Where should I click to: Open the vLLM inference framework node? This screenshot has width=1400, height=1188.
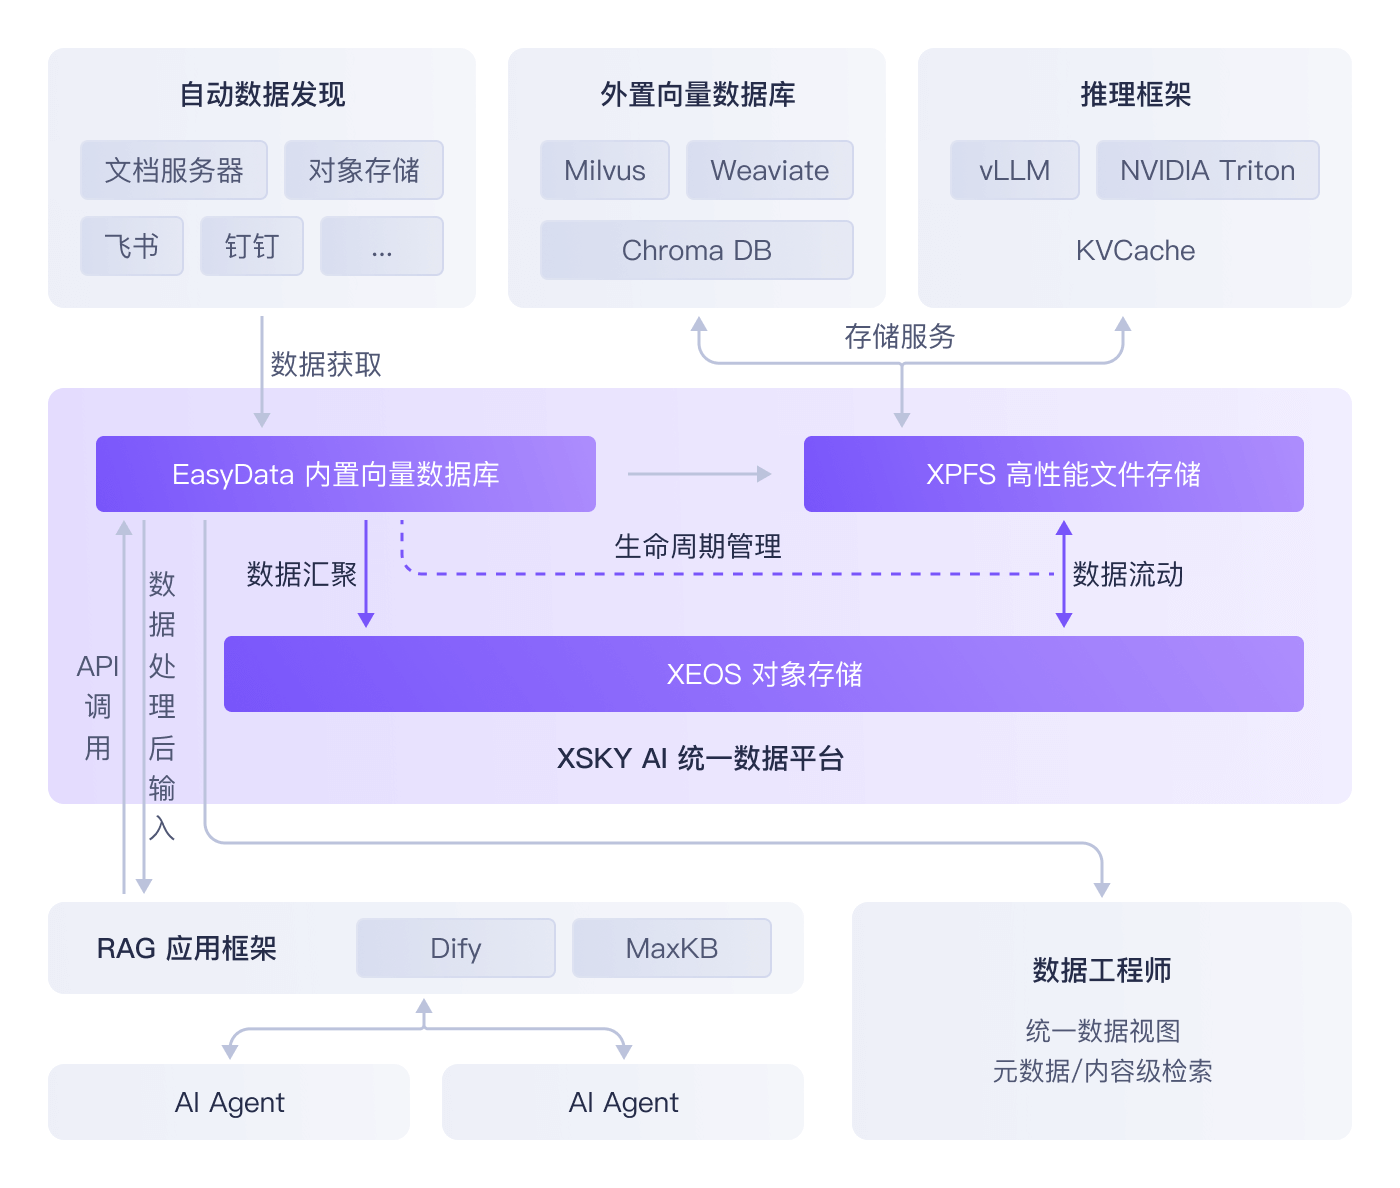pyautogui.click(x=1014, y=170)
